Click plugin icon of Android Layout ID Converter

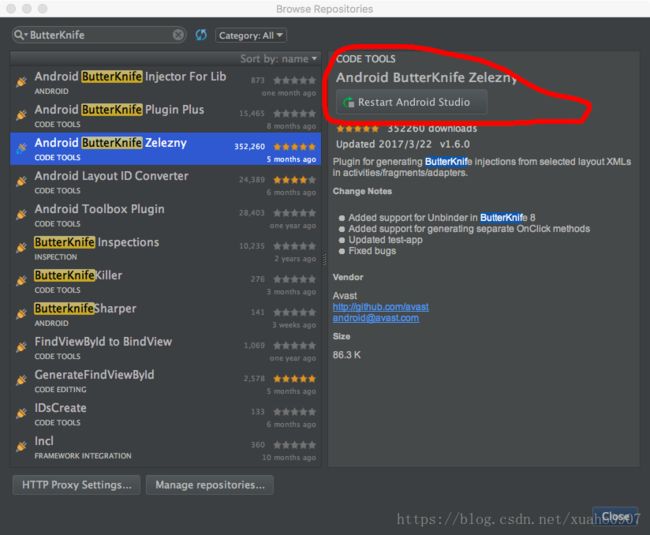pos(22,181)
